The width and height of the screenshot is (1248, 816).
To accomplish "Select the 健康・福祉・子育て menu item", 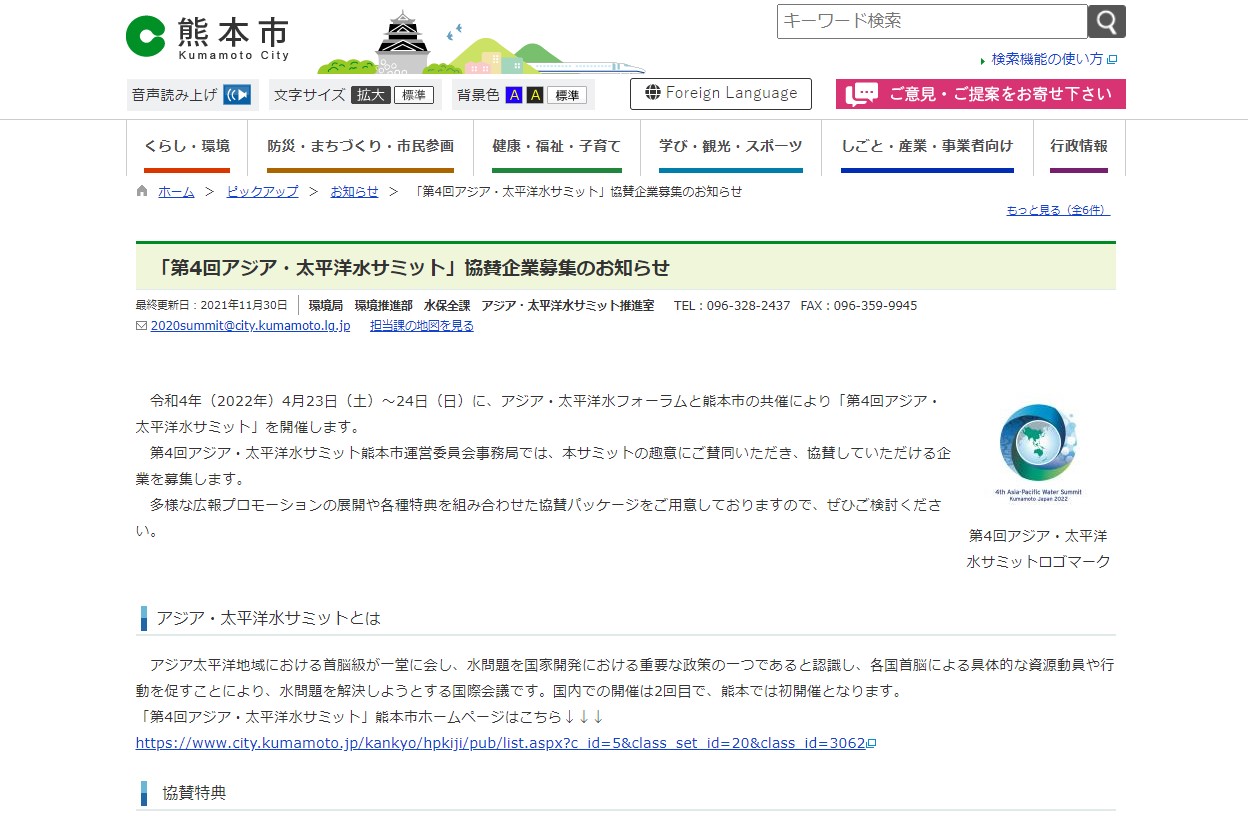I will point(556,146).
